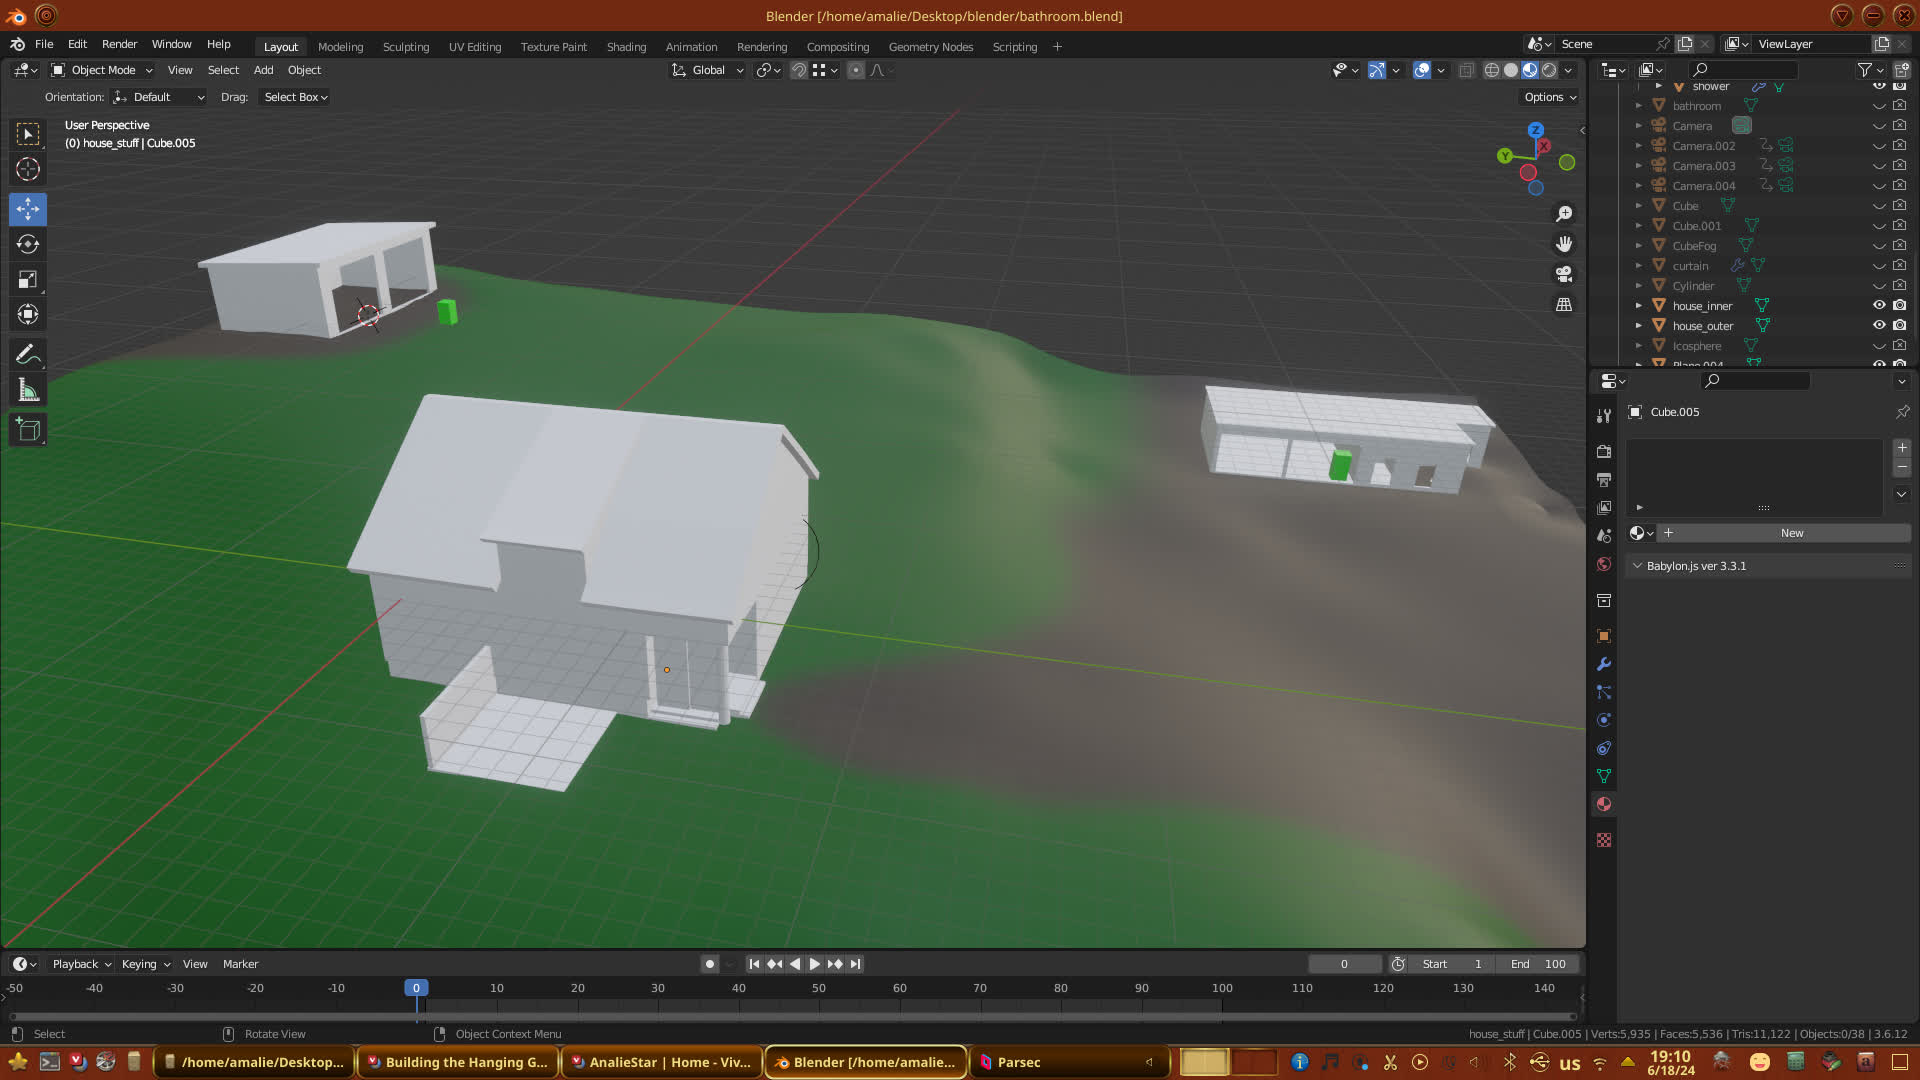Switch to the Shading workspace tab
Screen dimensions: 1920x1080
[626, 47]
